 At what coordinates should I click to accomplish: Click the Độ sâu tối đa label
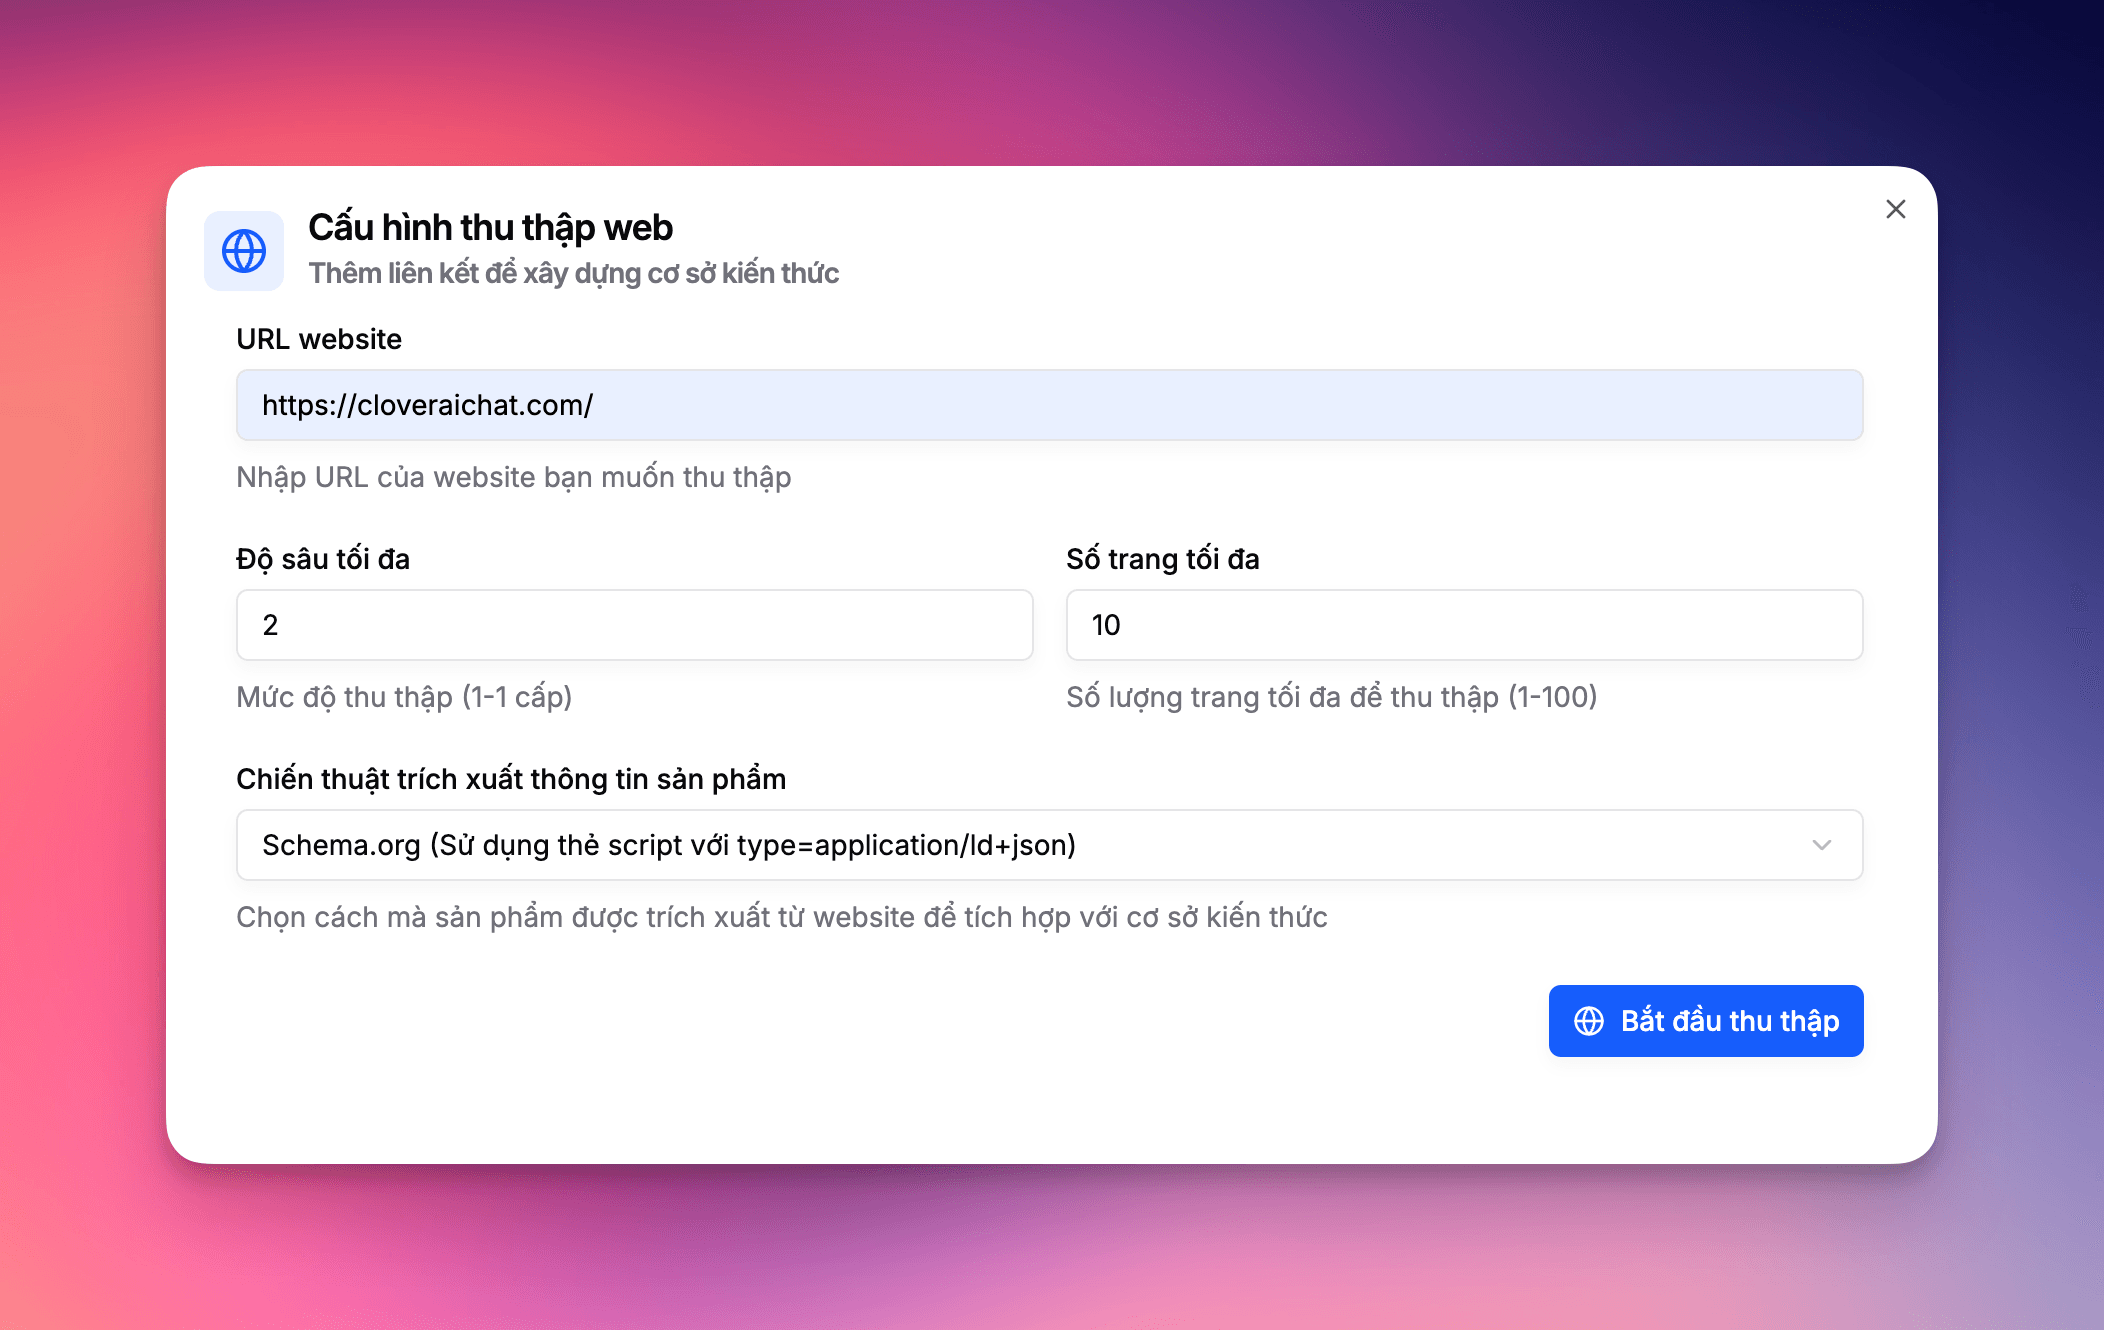323,559
